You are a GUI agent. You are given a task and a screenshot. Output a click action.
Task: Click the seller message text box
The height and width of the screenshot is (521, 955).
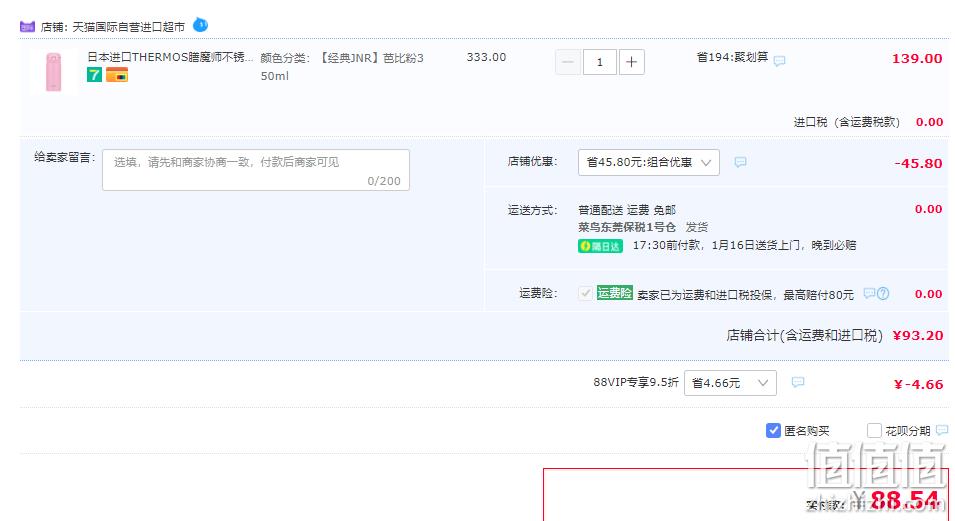coord(256,170)
